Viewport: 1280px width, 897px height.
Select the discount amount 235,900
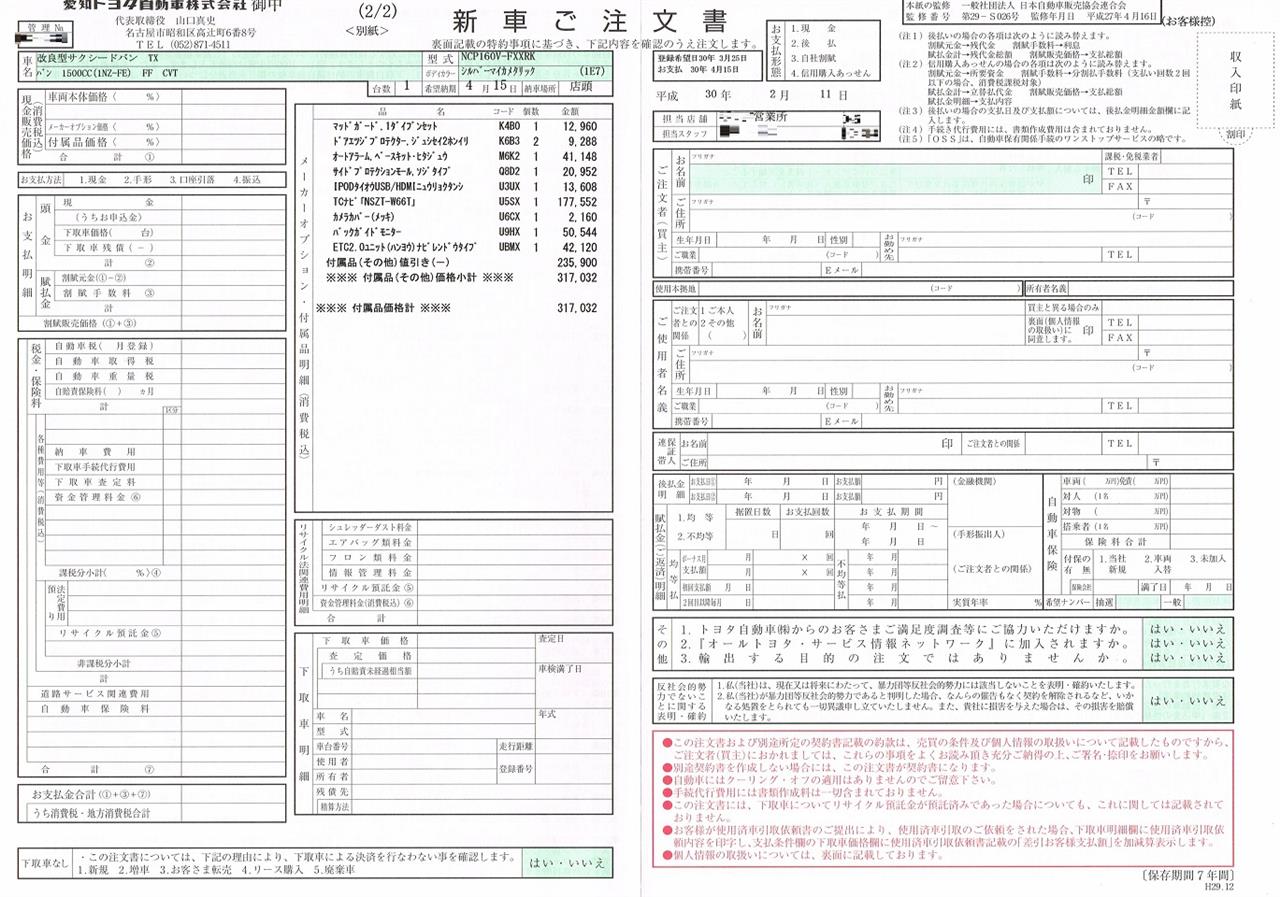pos(576,262)
